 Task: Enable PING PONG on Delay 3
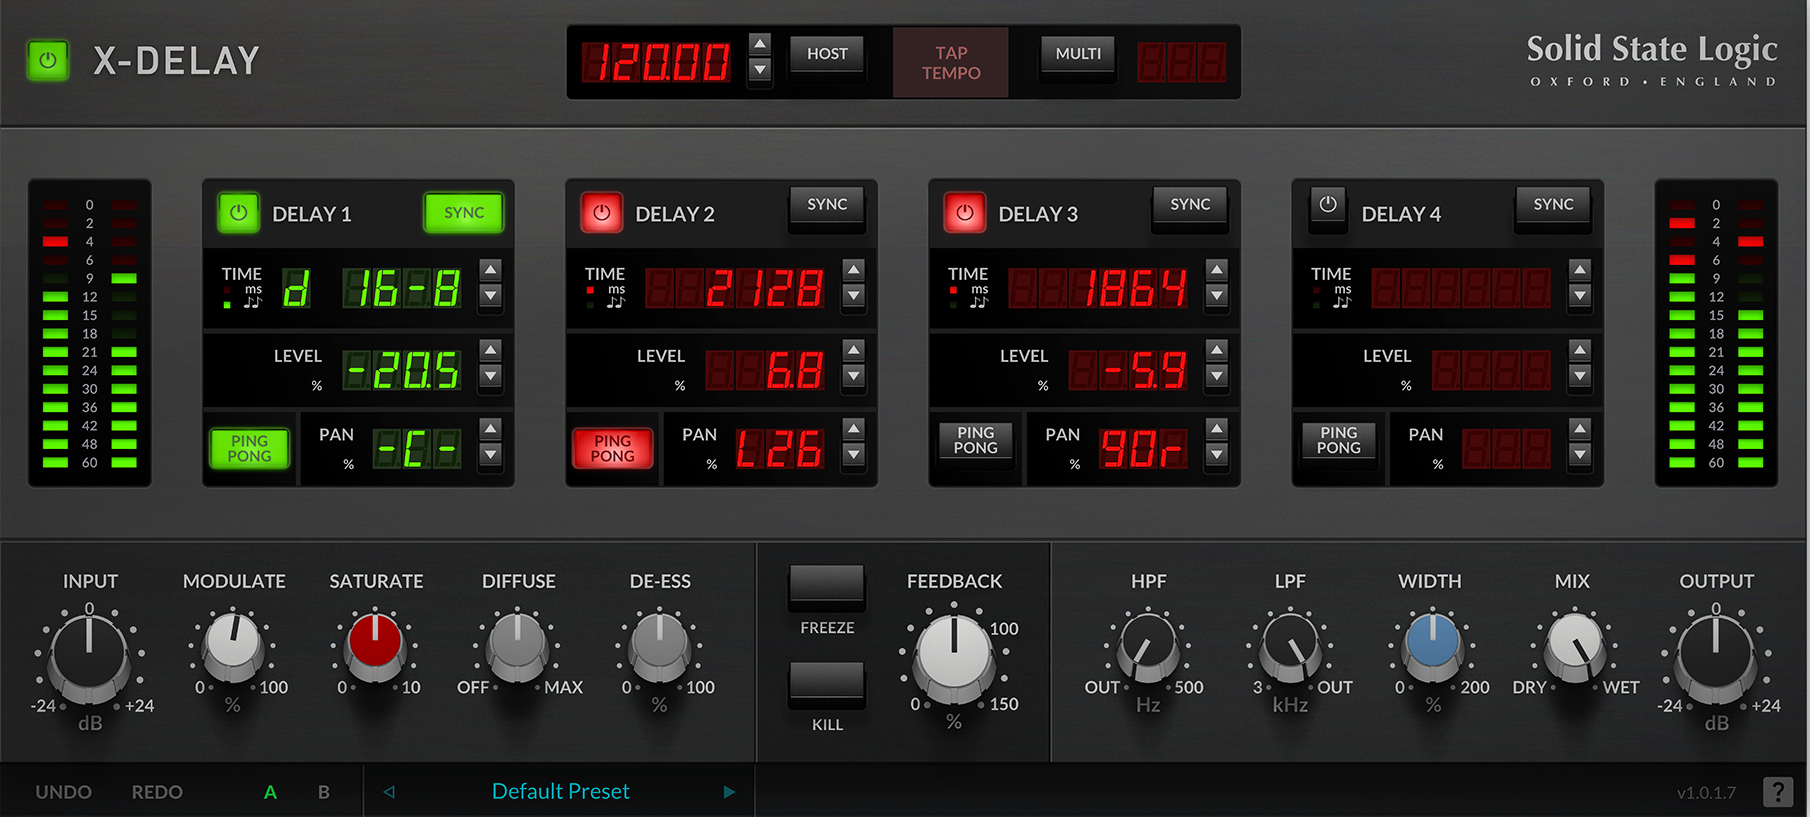point(975,441)
